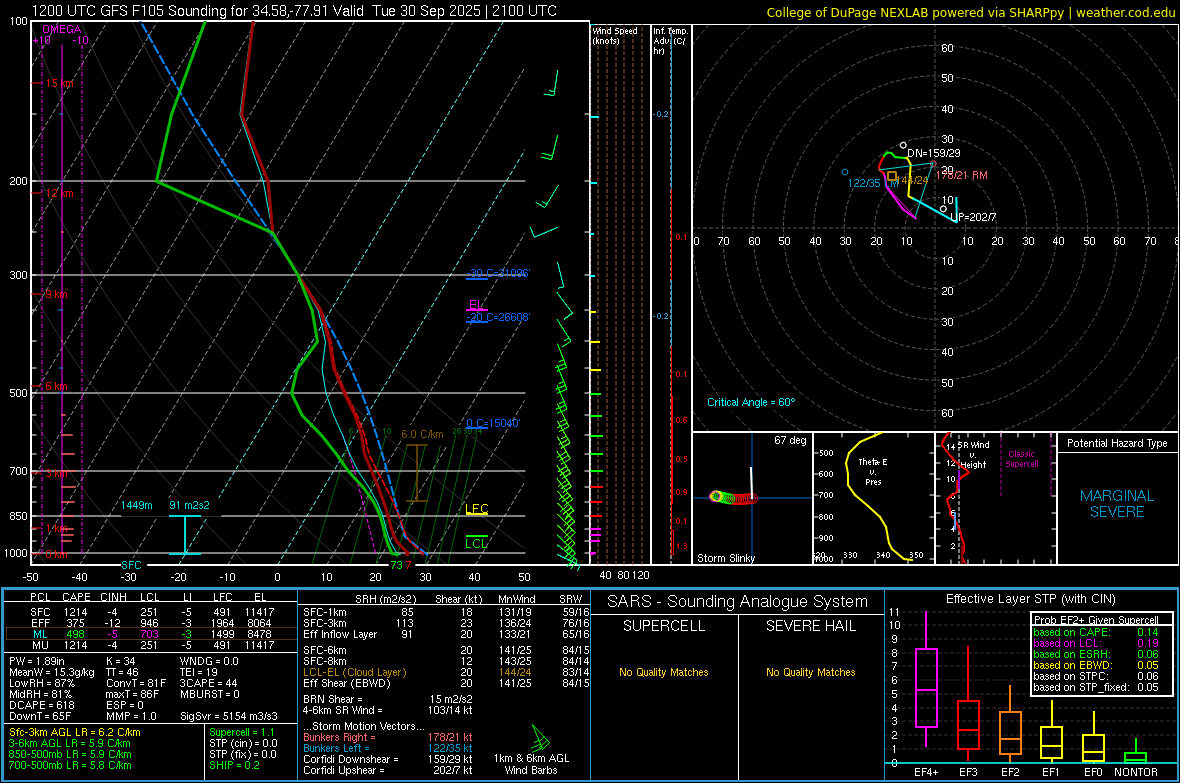This screenshot has width=1180, height=783.
Task: Click the Critical Angle = 60° text
Action: (751, 402)
